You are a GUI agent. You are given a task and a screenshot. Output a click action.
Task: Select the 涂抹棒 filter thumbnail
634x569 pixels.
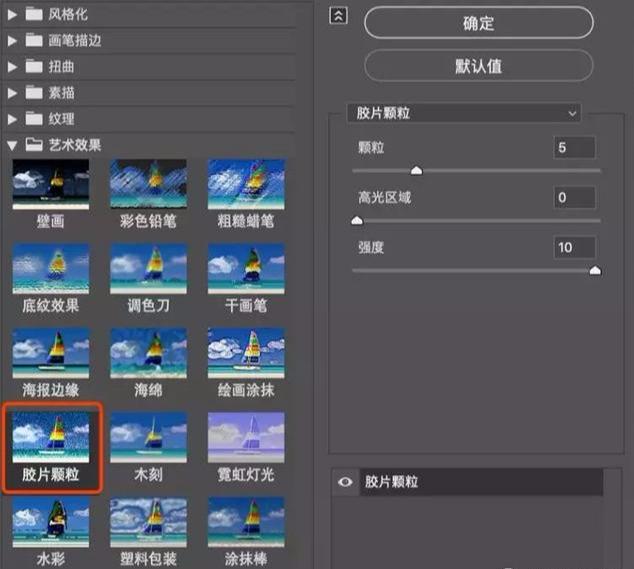pos(246,522)
